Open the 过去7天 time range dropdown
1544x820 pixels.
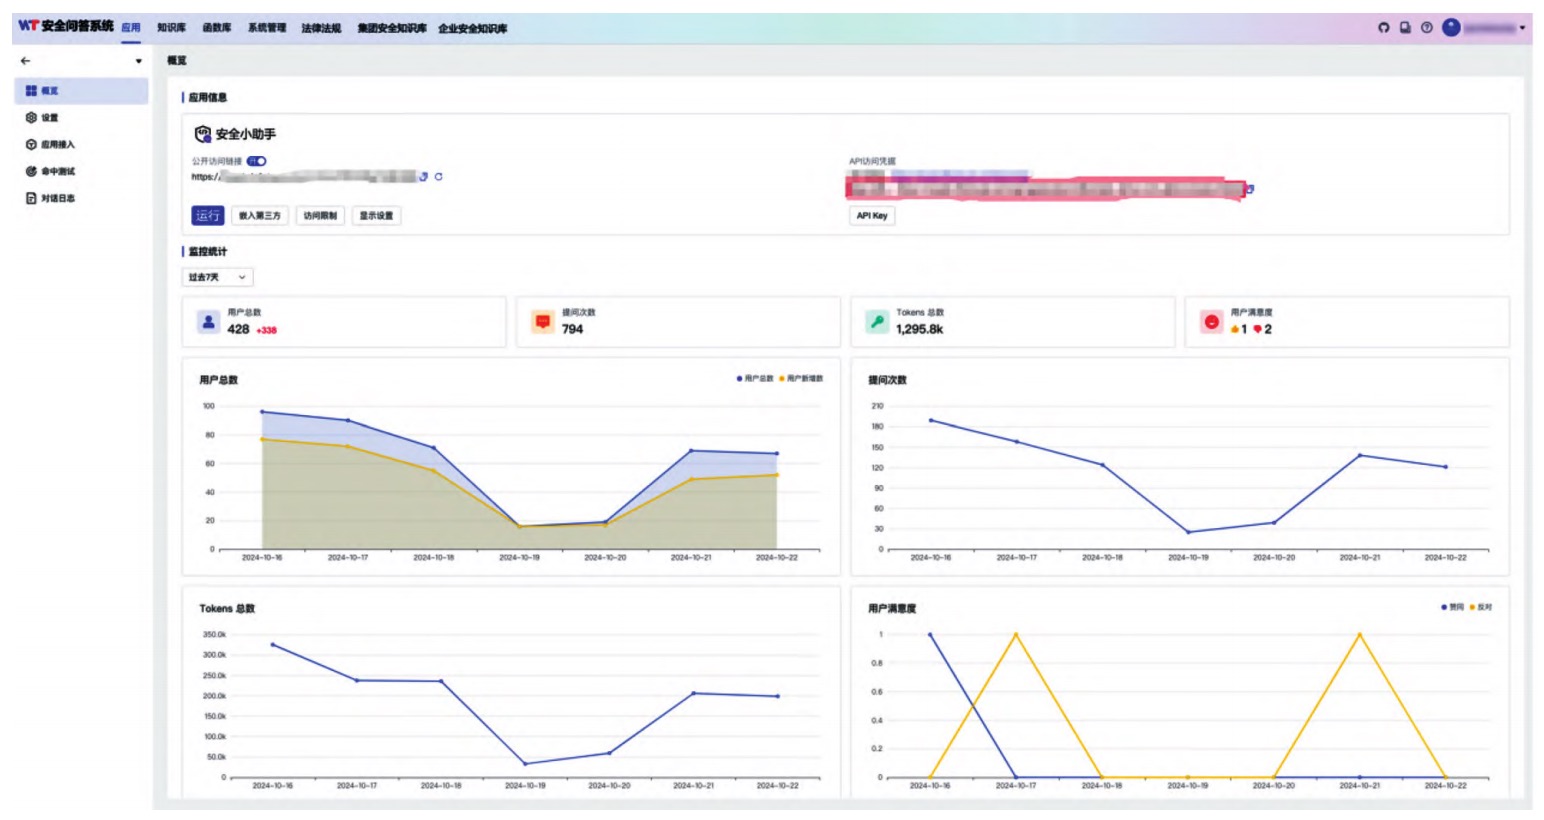click(217, 277)
